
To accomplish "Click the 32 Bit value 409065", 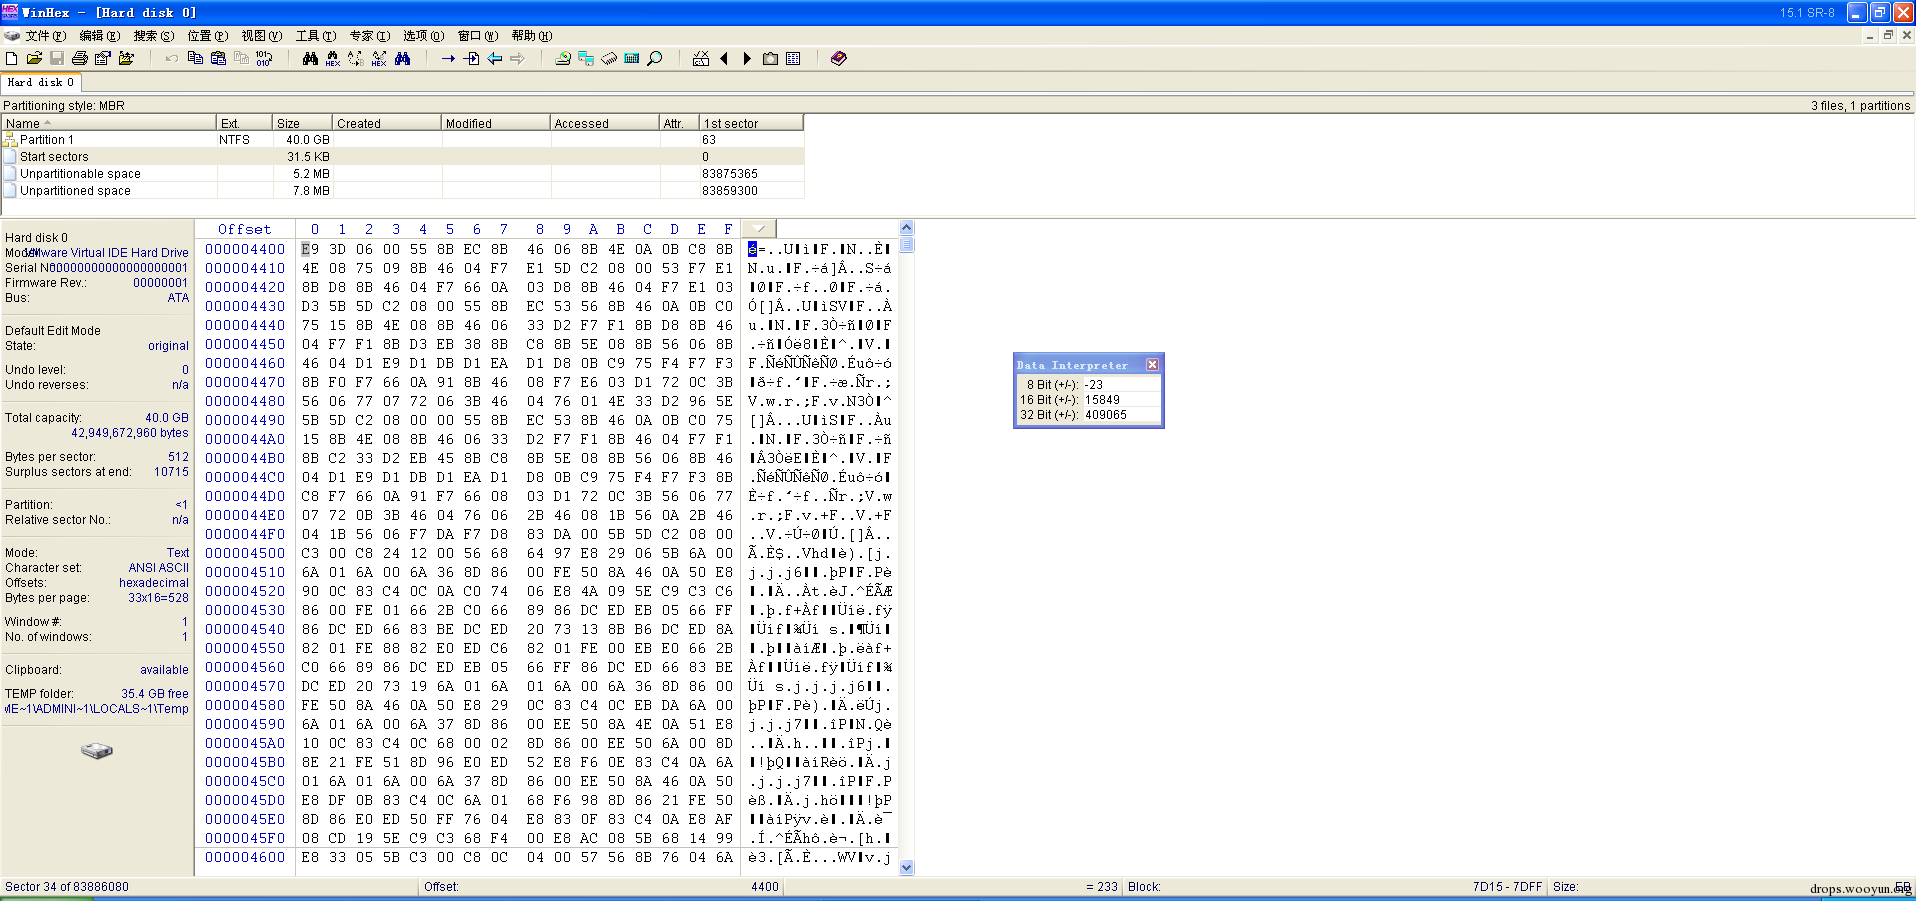I will [1106, 415].
